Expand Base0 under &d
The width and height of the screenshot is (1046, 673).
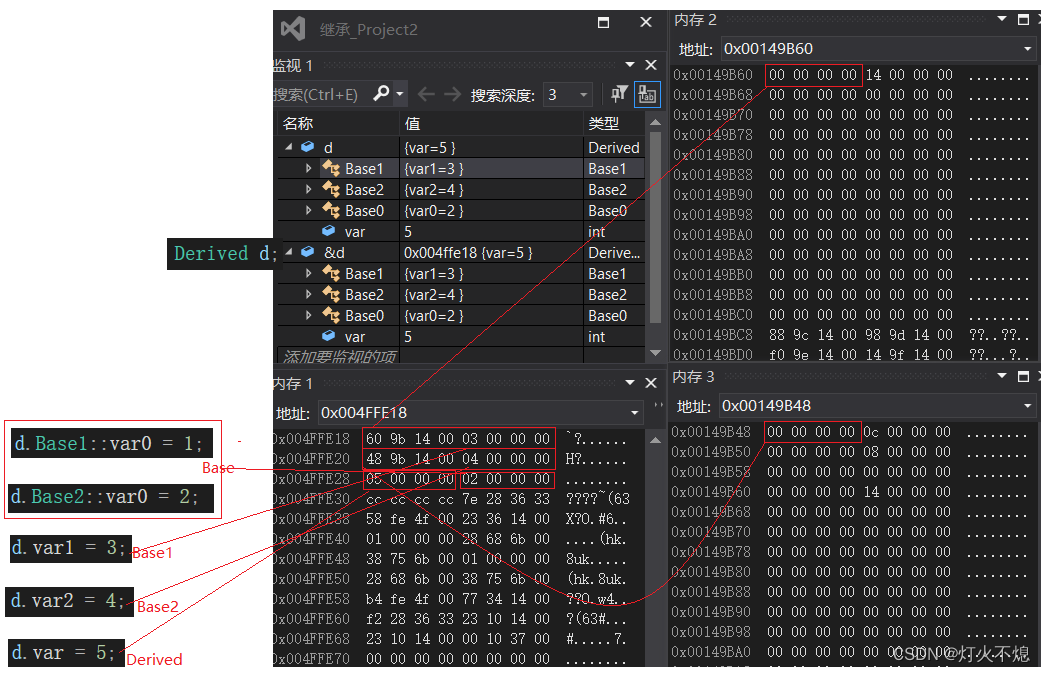[308, 315]
